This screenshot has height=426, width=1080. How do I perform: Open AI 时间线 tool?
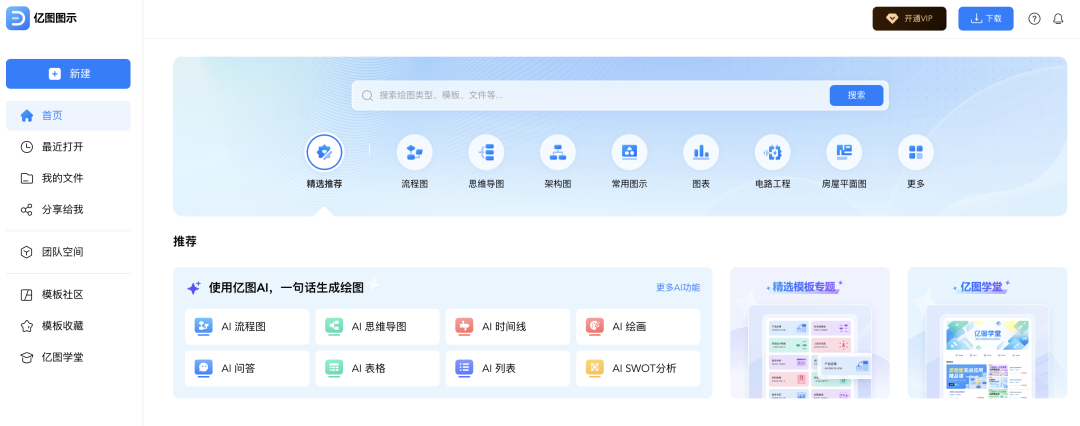coord(508,327)
